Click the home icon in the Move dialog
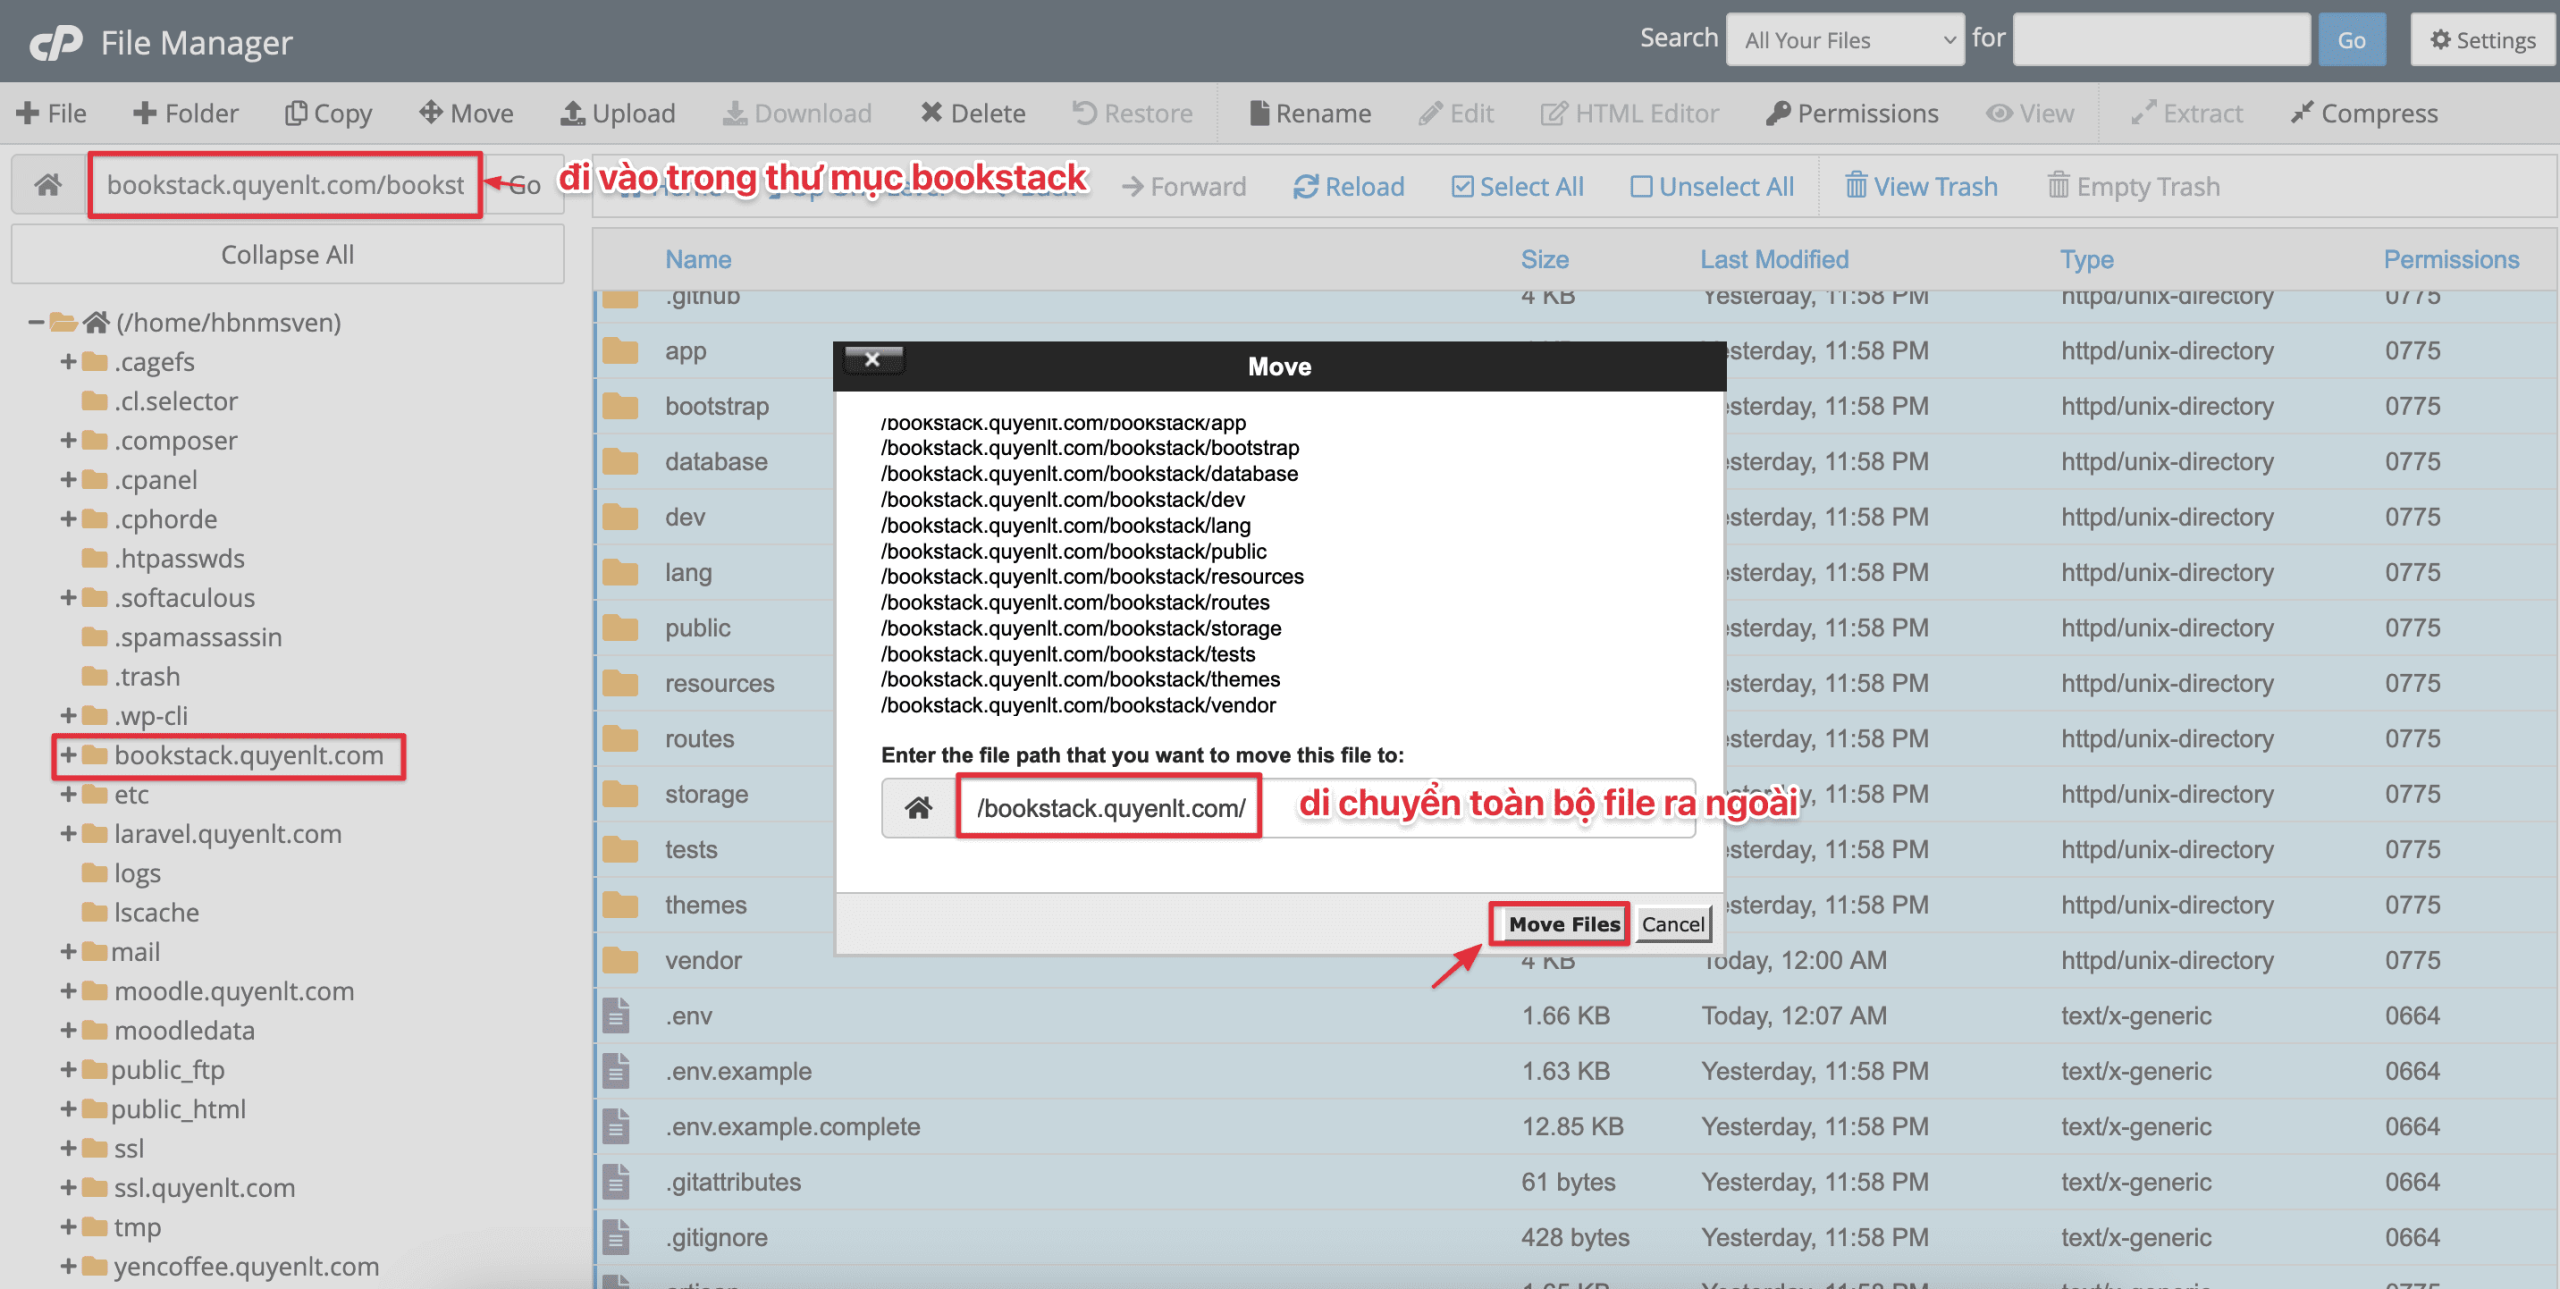Screen dimensions: 2560x1289 [x=919, y=808]
